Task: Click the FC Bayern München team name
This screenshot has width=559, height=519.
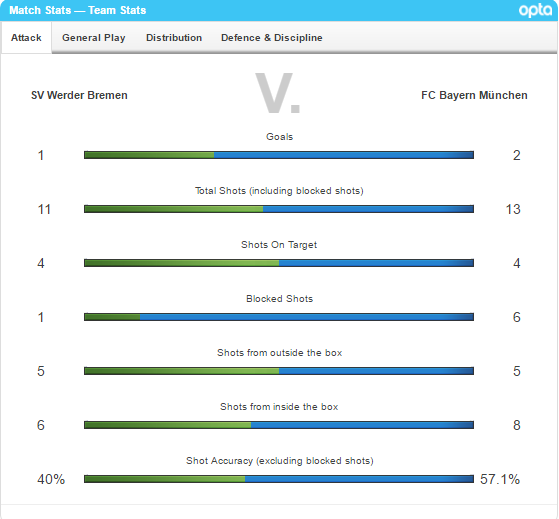Action: pos(474,96)
